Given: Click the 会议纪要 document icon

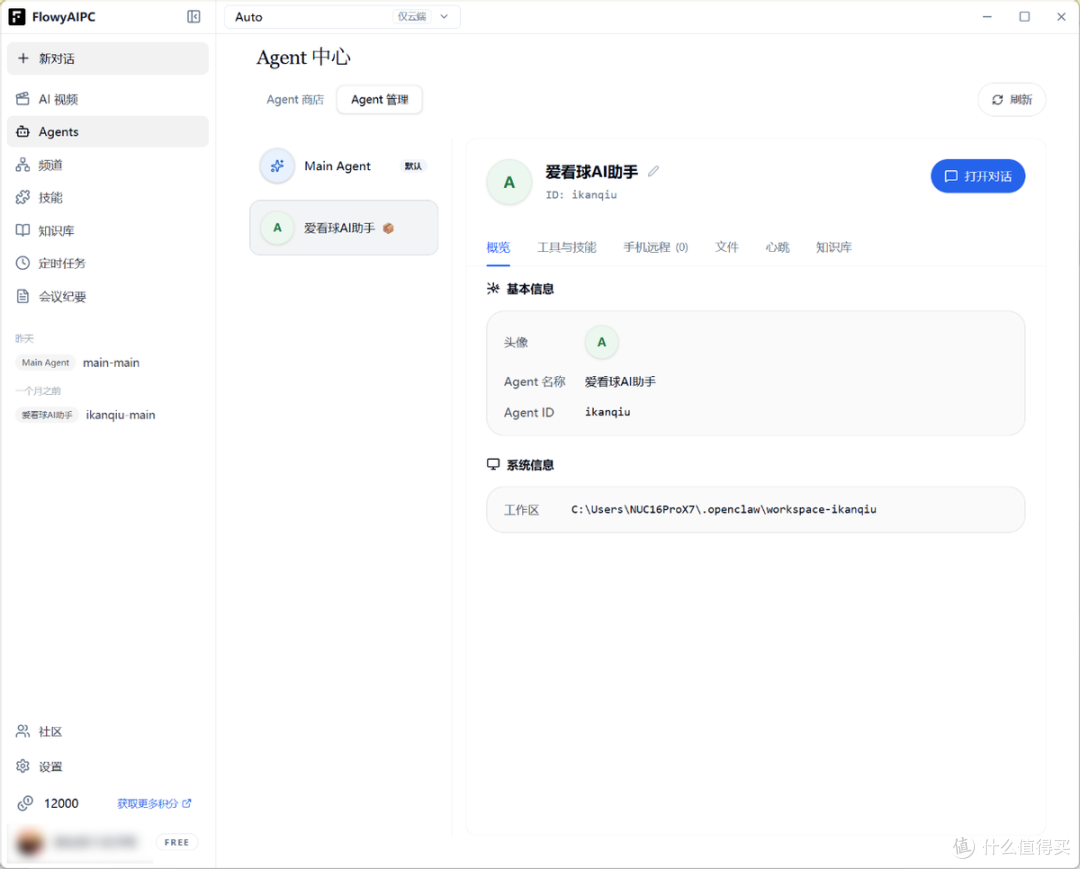Looking at the screenshot, I should (23, 296).
